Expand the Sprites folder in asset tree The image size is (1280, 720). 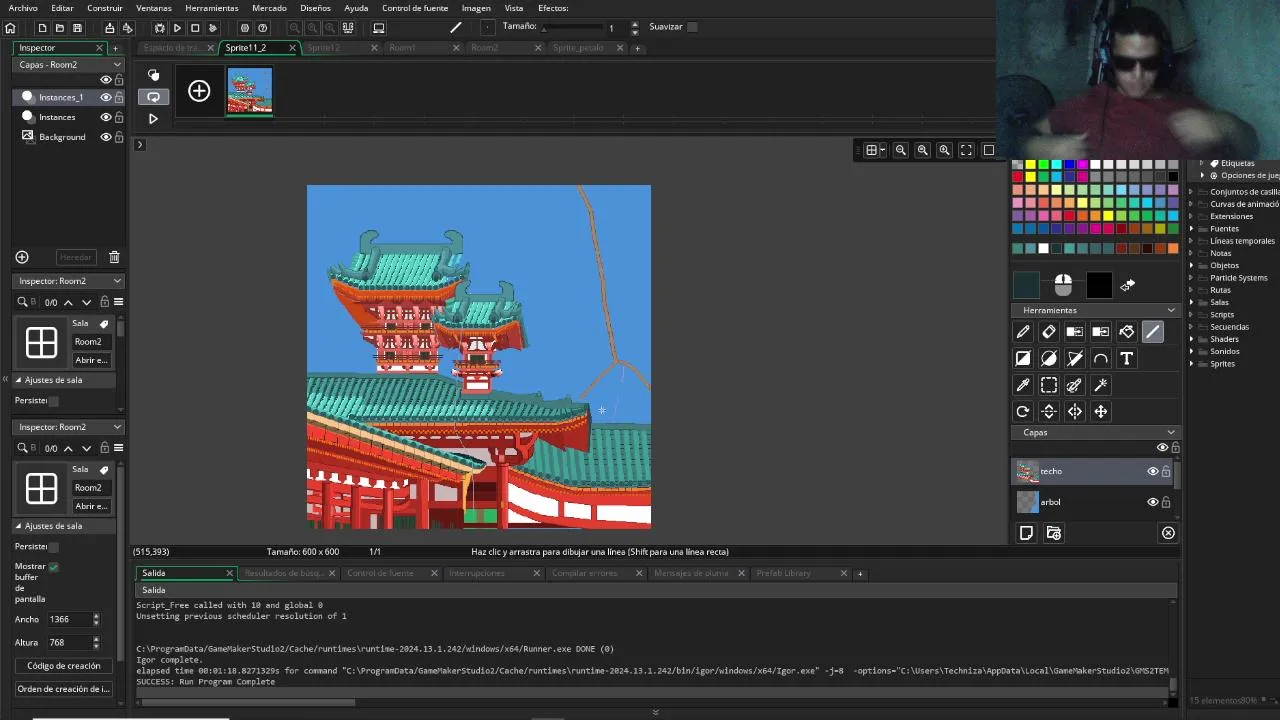click(x=1192, y=364)
